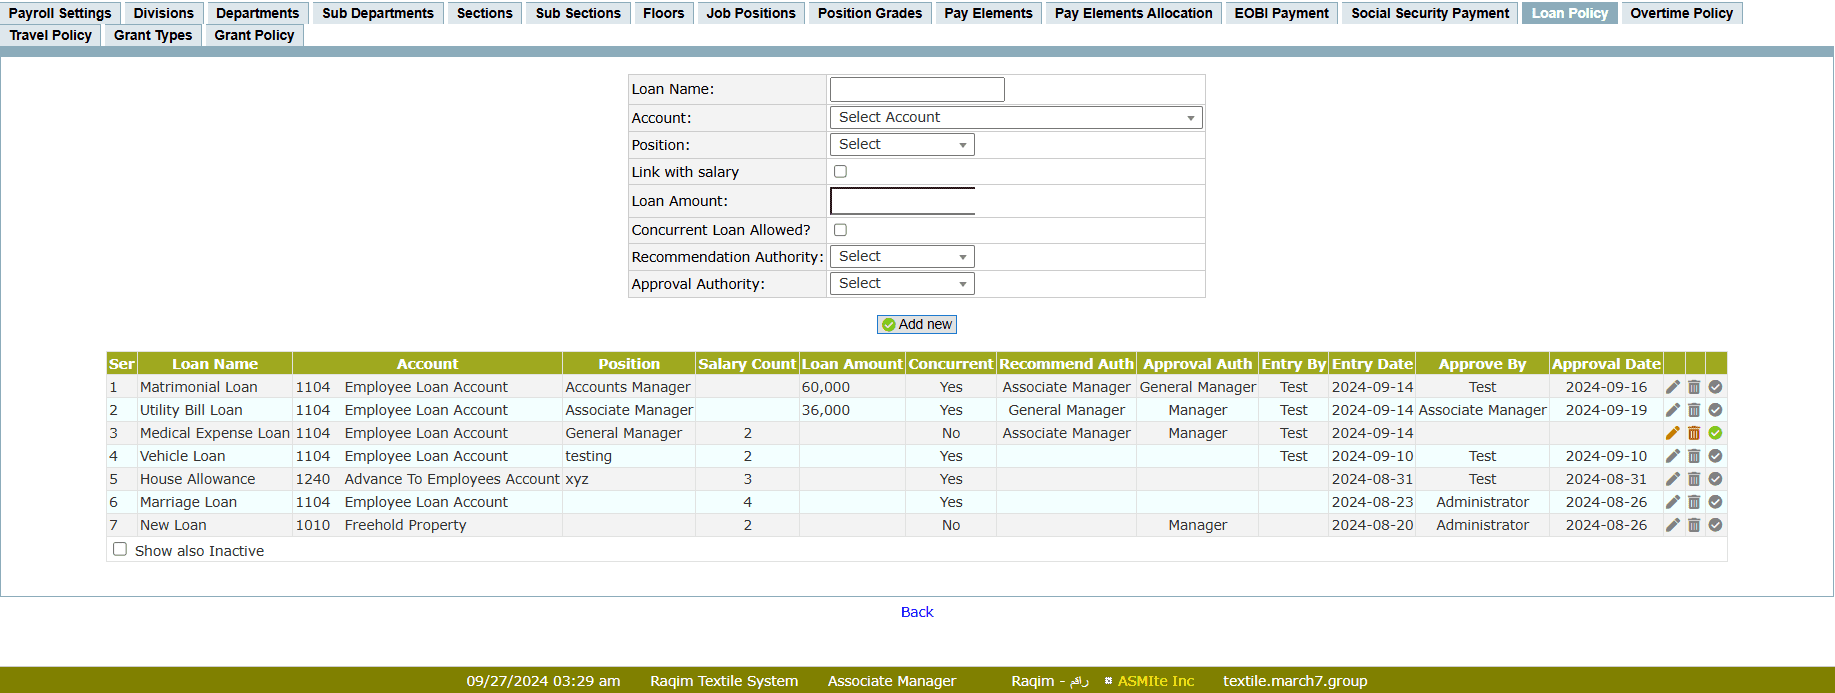Click edit pencil icon for Matrimonial Loan
The width and height of the screenshot is (1835, 693).
tap(1672, 387)
